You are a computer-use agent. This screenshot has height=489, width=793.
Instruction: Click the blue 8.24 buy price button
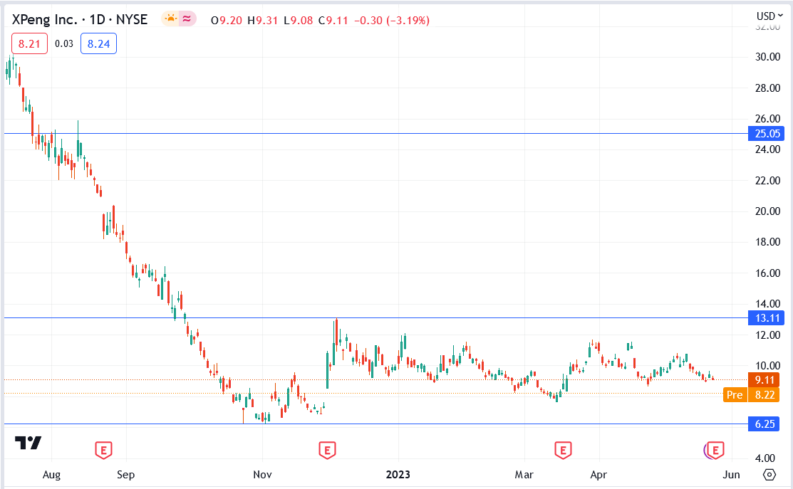click(99, 44)
